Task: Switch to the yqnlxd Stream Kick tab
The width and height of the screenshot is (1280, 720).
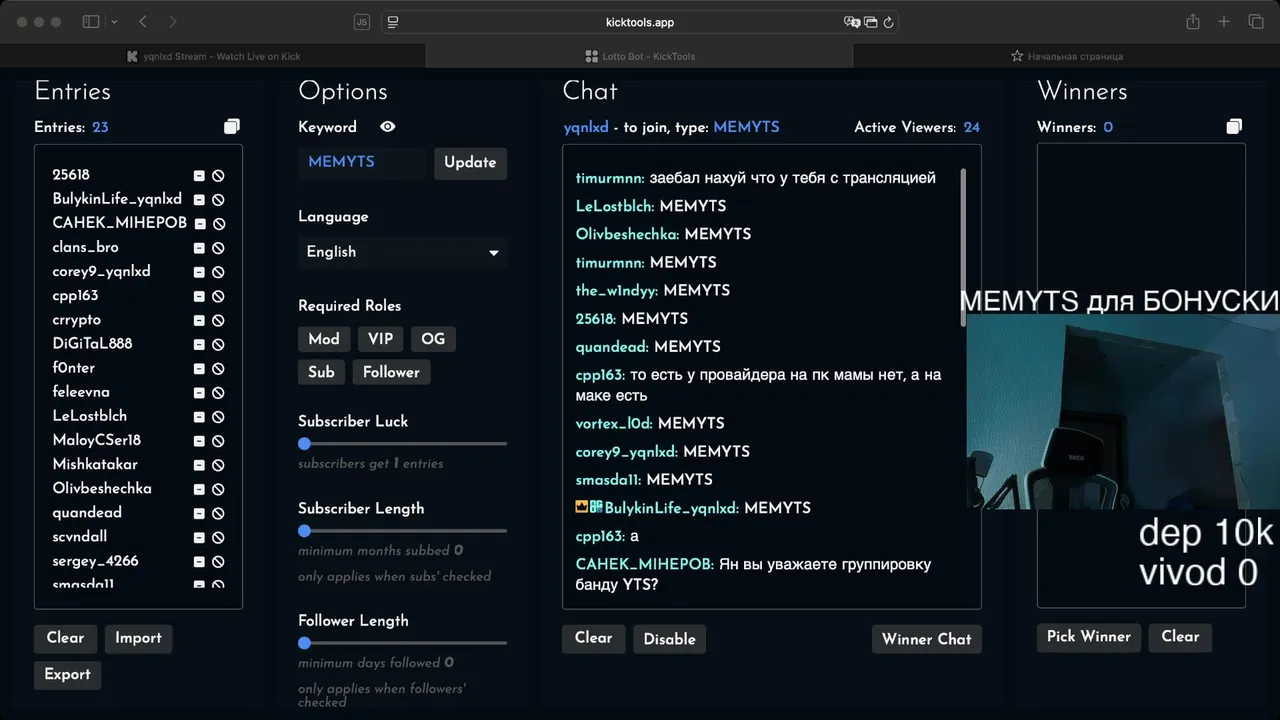Action: click(x=213, y=56)
